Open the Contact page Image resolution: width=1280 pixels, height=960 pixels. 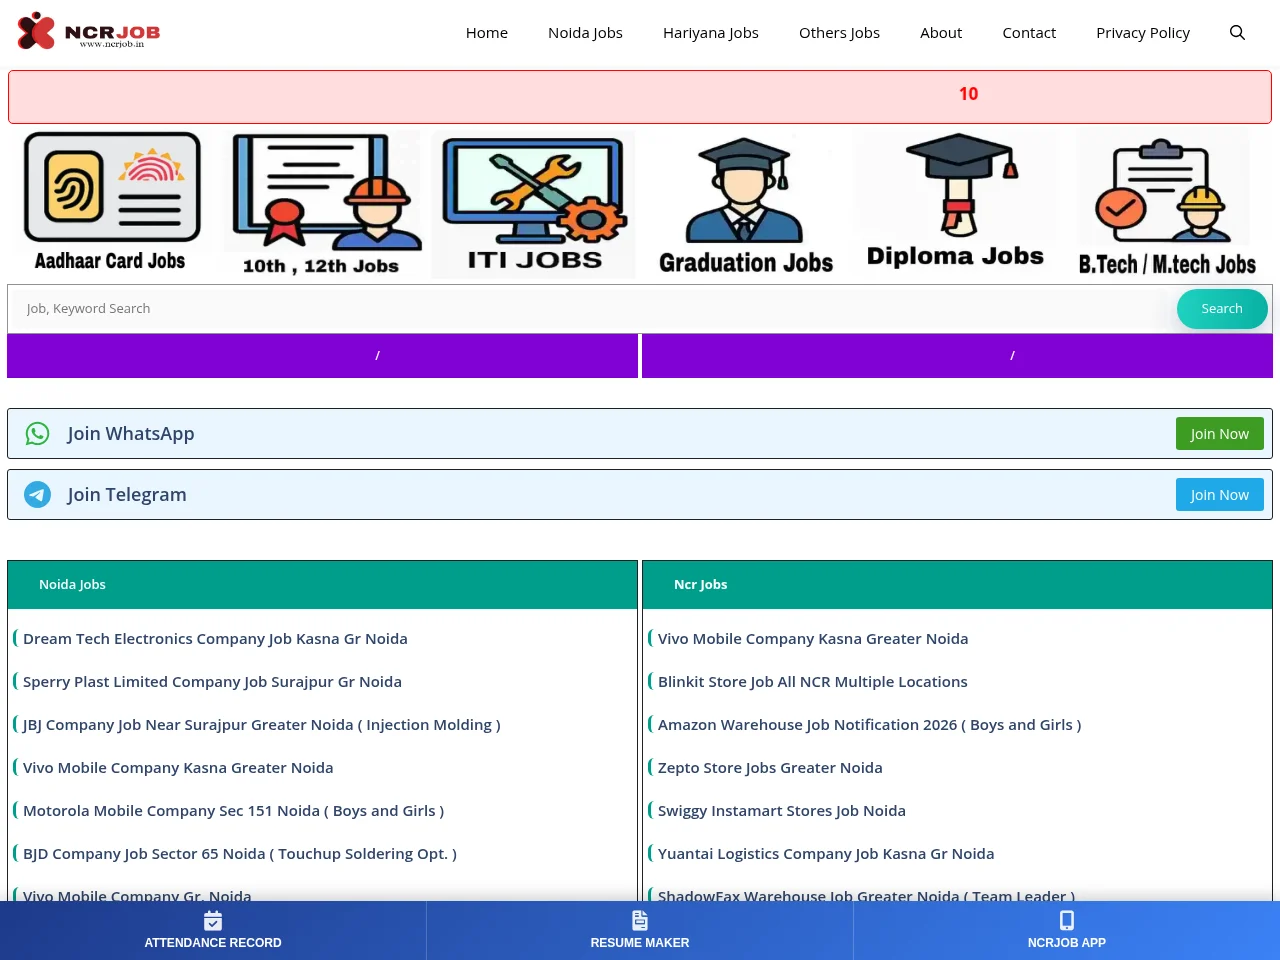[x=1029, y=32]
